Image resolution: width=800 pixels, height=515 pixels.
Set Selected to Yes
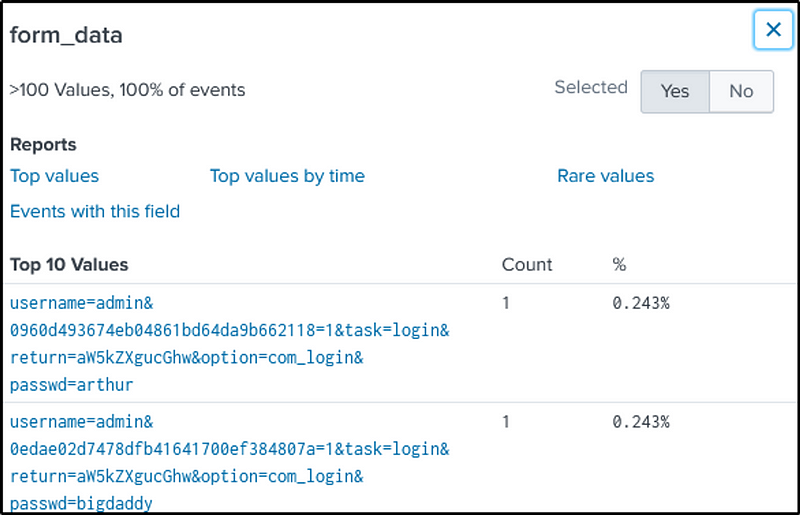(x=675, y=91)
